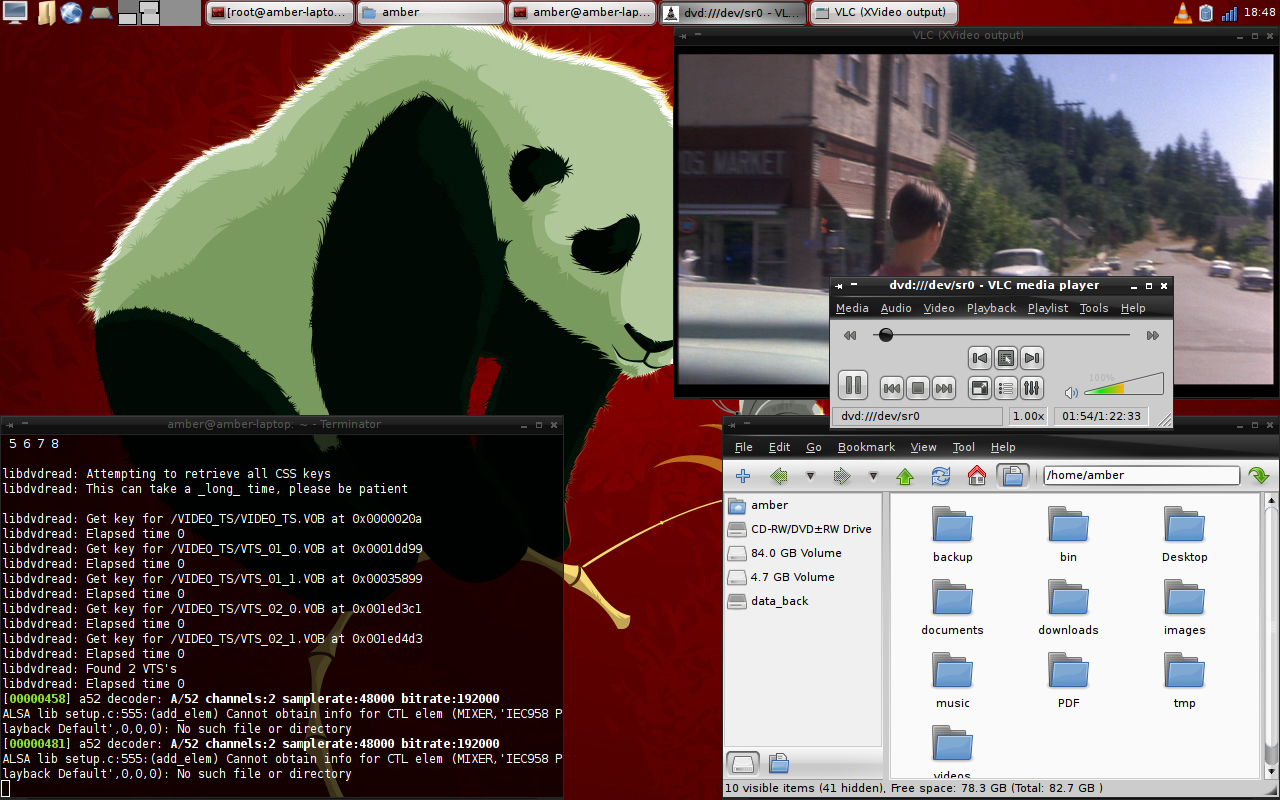Open file manager View menu
This screenshot has height=800, width=1280.
point(923,447)
